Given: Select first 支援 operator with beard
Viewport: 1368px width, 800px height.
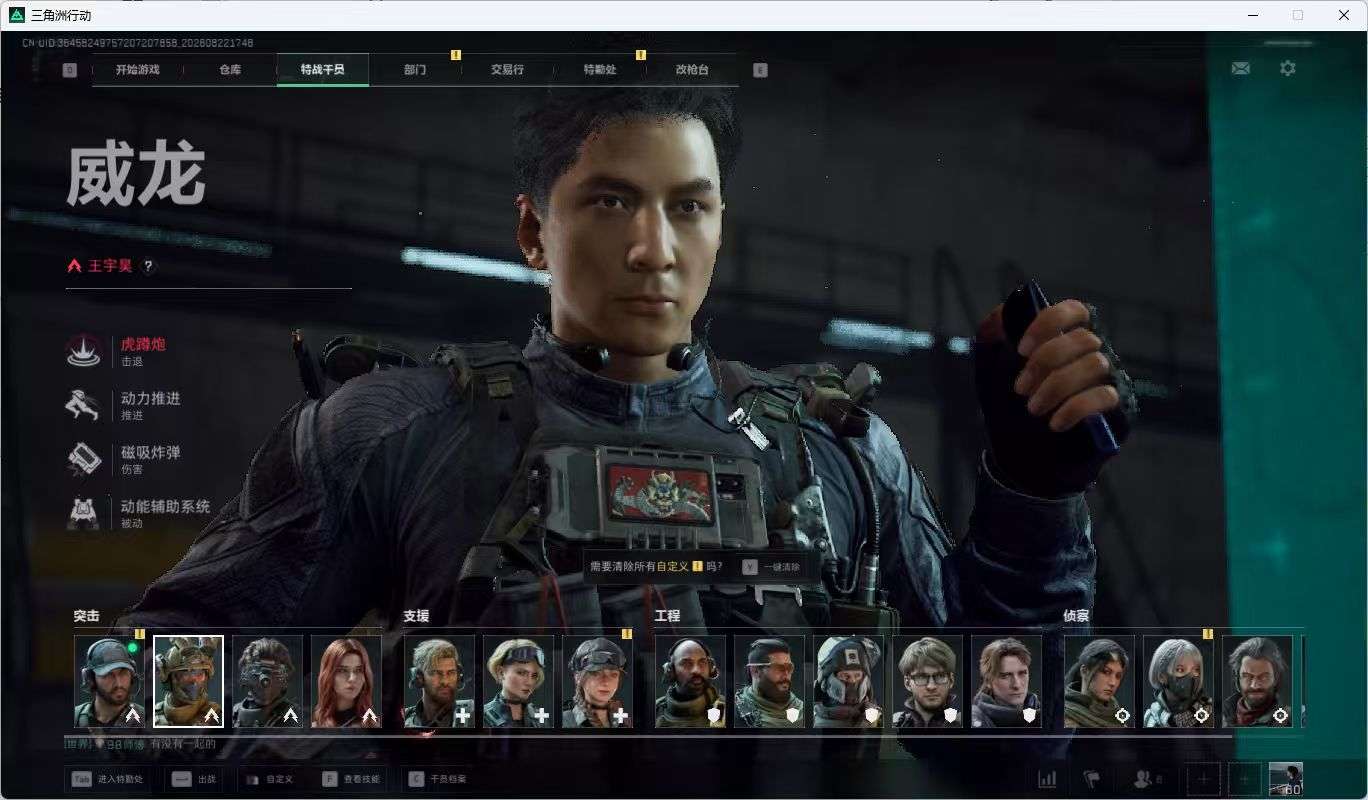Looking at the screenshot, I should pyautogui.click(x=439, y=682).
